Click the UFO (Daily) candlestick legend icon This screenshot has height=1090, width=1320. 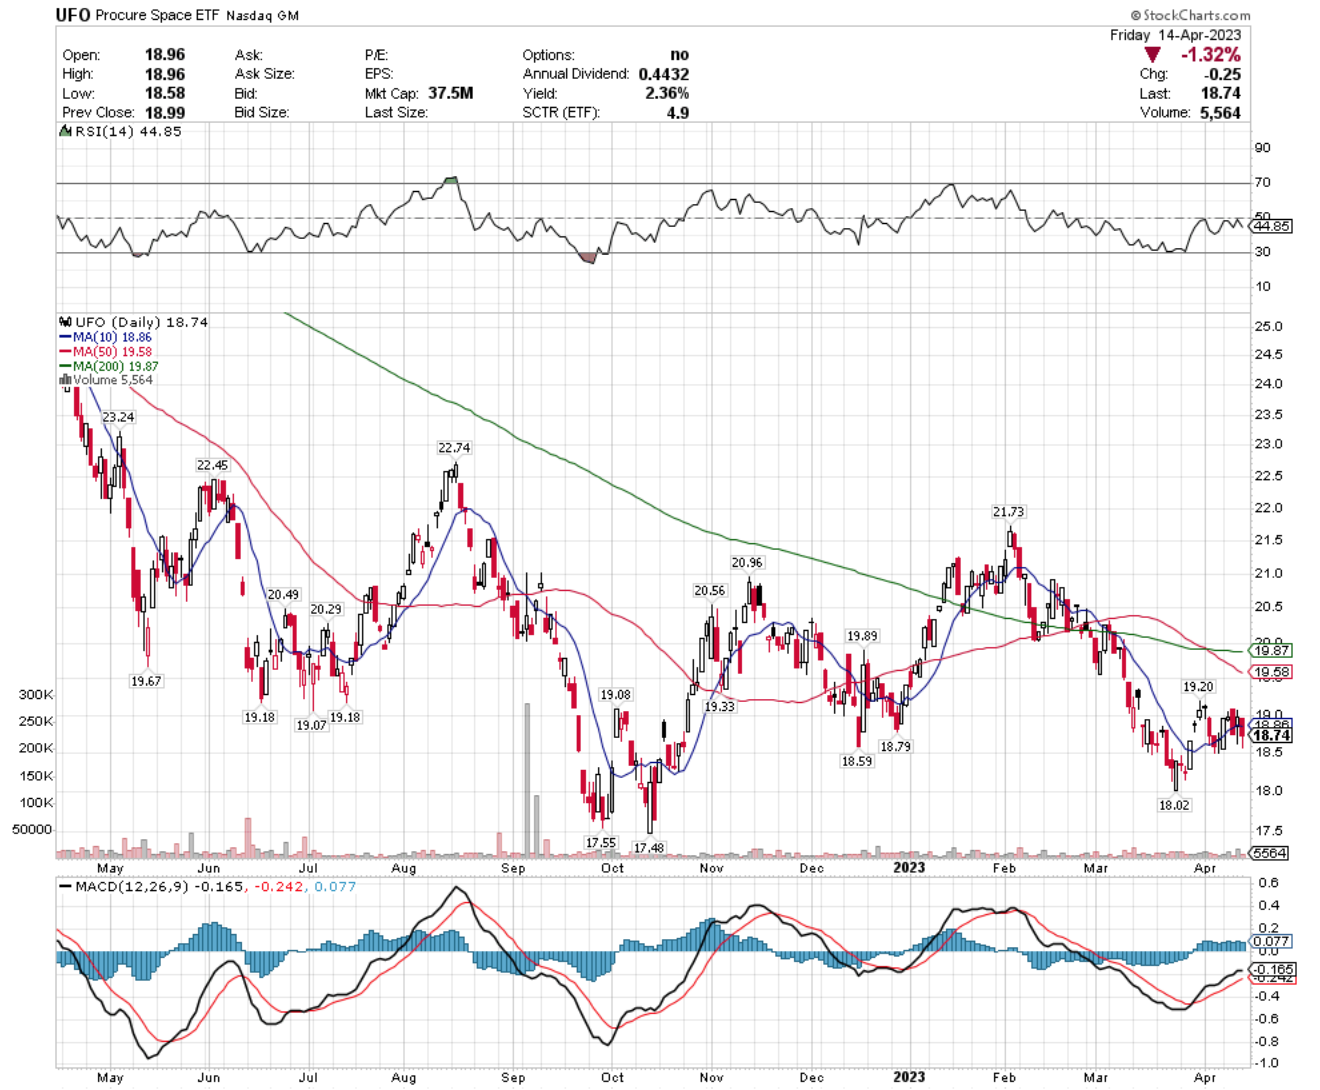(66, 322)
